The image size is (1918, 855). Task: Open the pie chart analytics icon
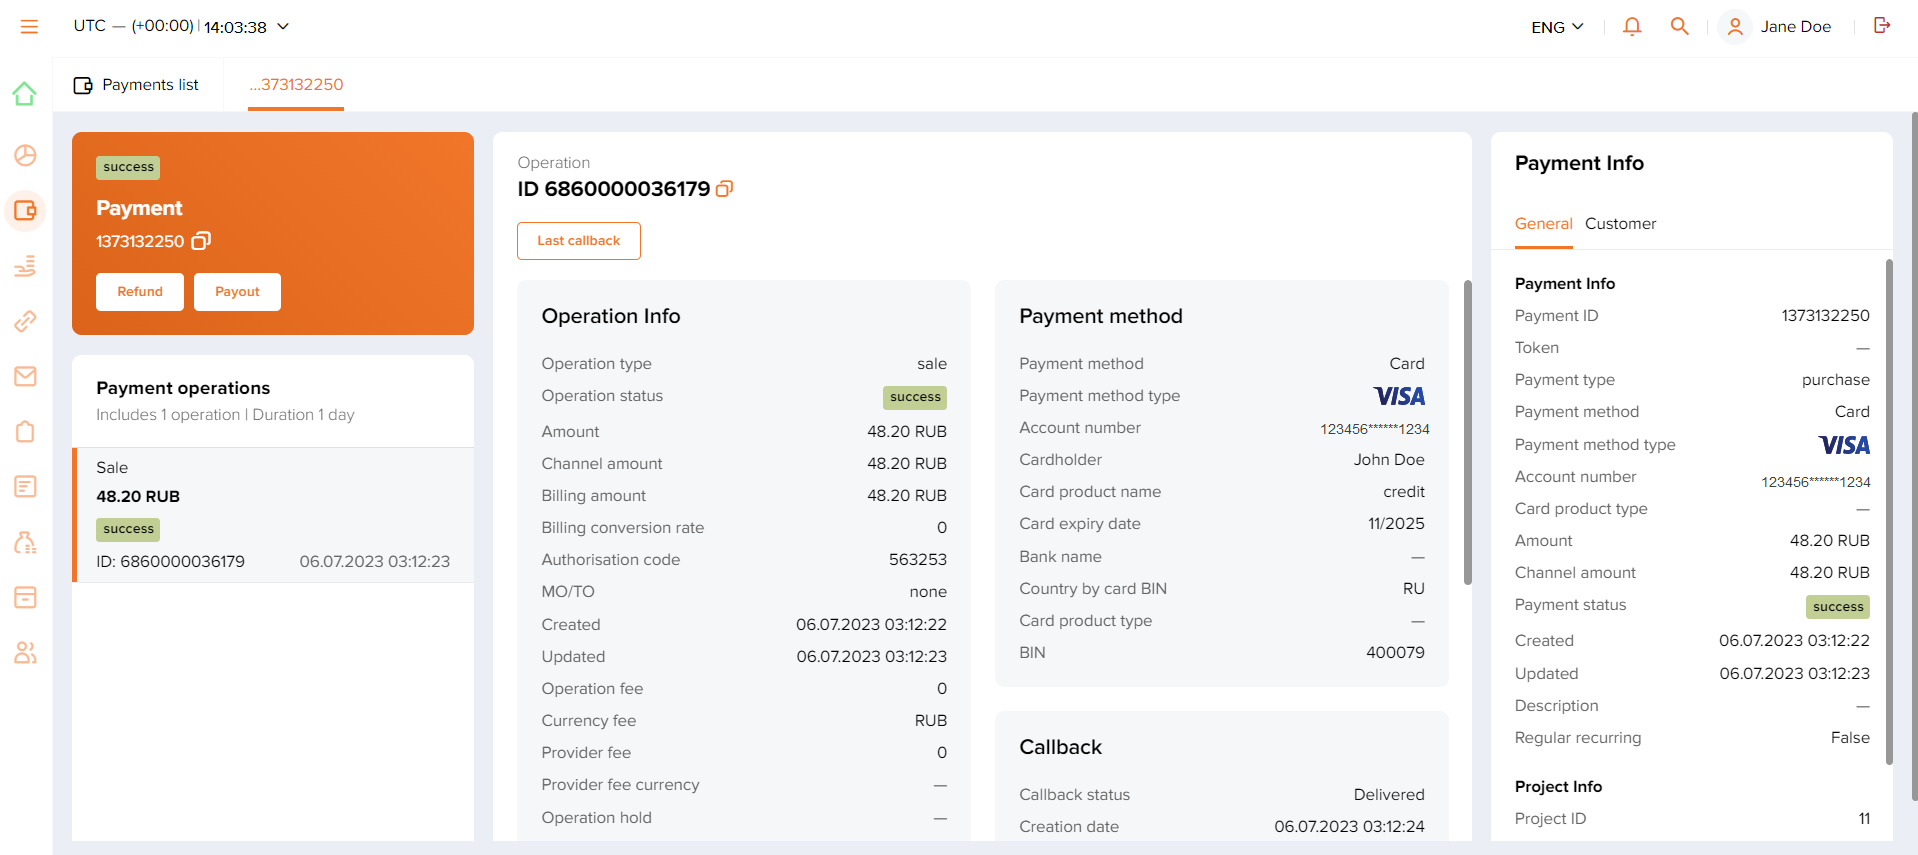25,155
